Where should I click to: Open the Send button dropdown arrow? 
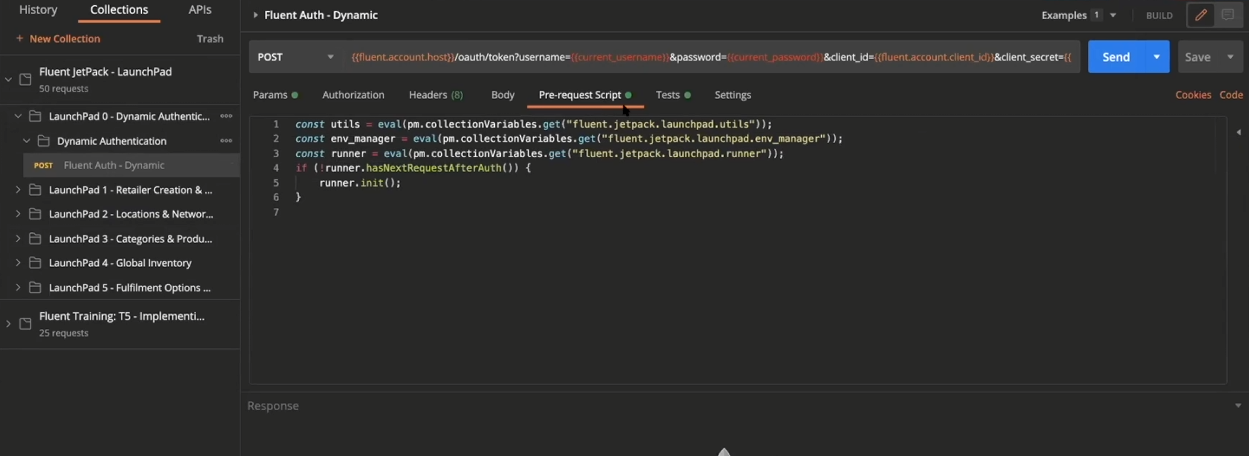(x=1156, y=57)
